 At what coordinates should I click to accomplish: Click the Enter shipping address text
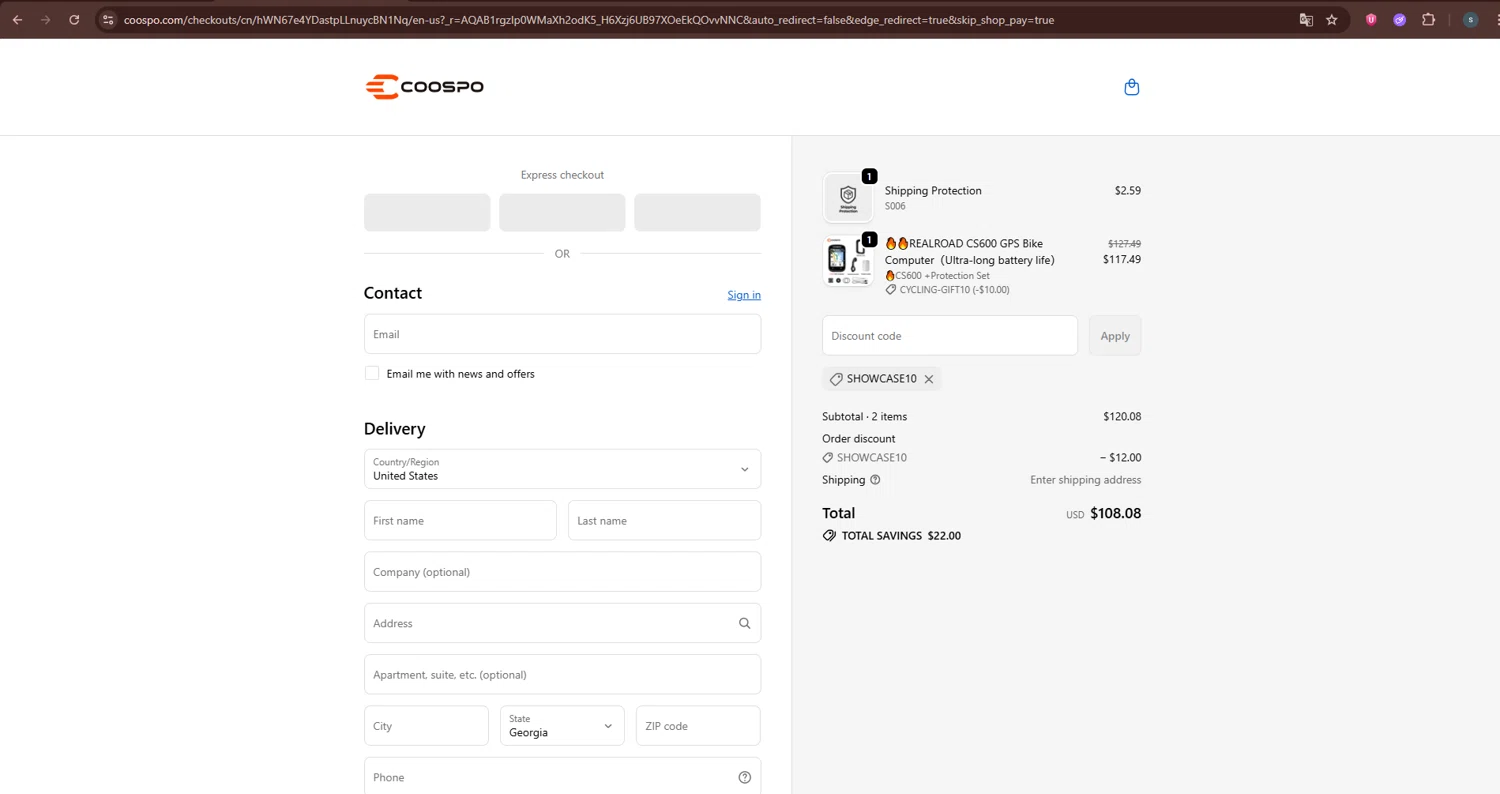(1085, 480)
